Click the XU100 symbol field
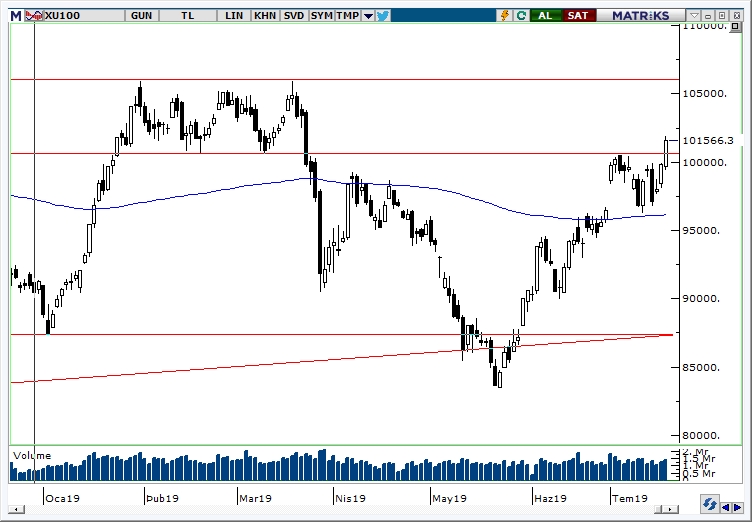 coord(84,15)
